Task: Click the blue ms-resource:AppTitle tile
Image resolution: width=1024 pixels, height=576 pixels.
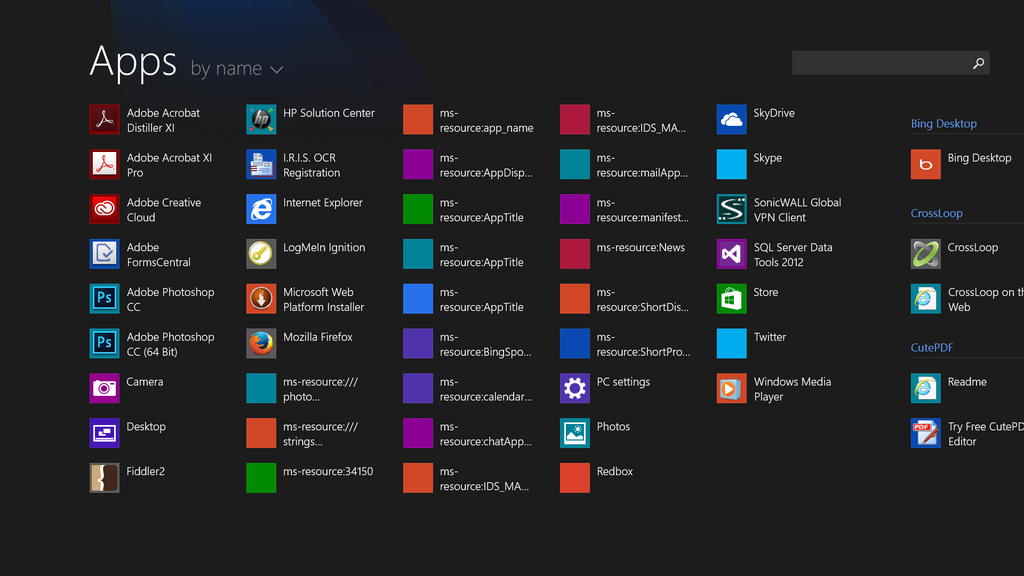Action: [418, 299]
